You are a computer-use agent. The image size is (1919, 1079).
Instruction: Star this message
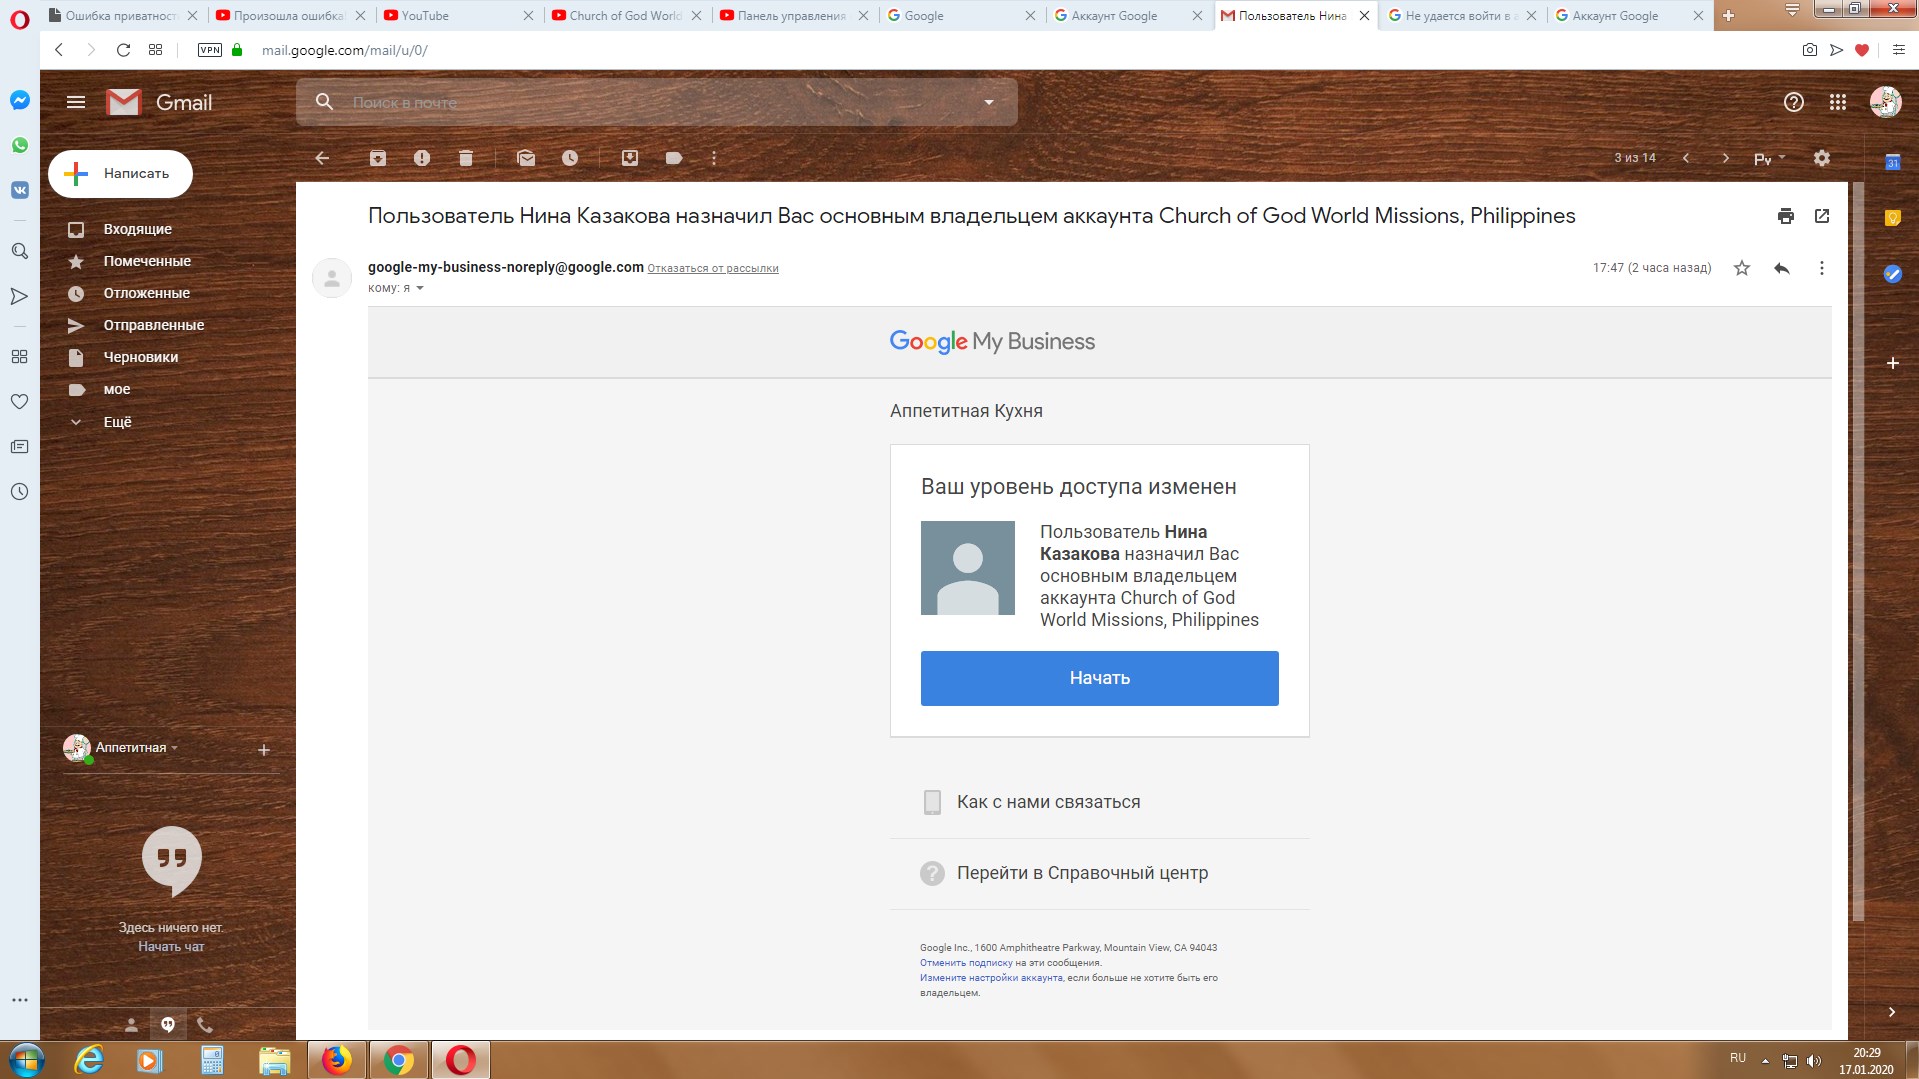pyautogui.click(x=1742, y=268)
